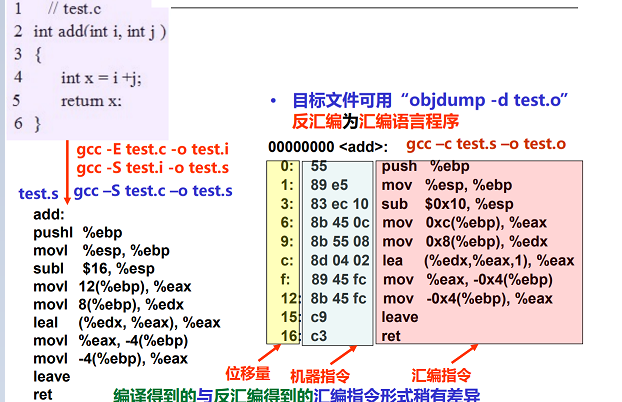Click machine code '8d 04 02'
622x402 pixels.
pyautogui.click(x=340, y=261)
